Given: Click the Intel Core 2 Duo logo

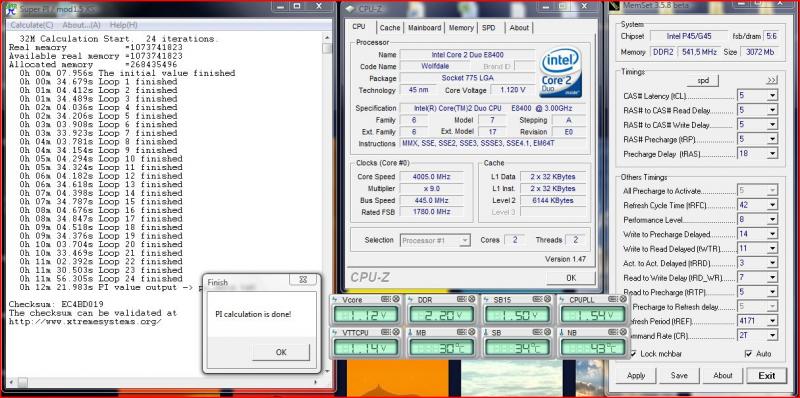Looking at the screenshot, I should click(561, 72).
